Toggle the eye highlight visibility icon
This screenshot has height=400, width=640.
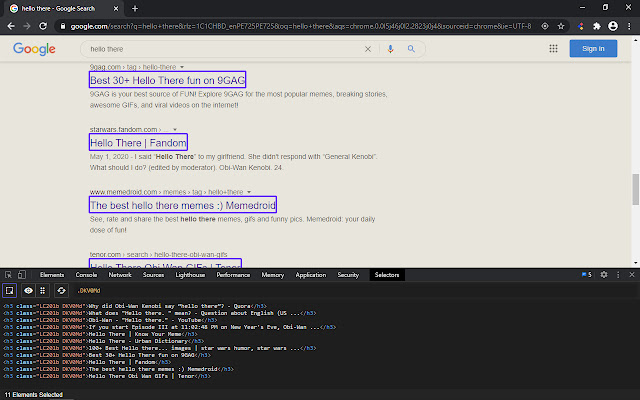point(28,291)
